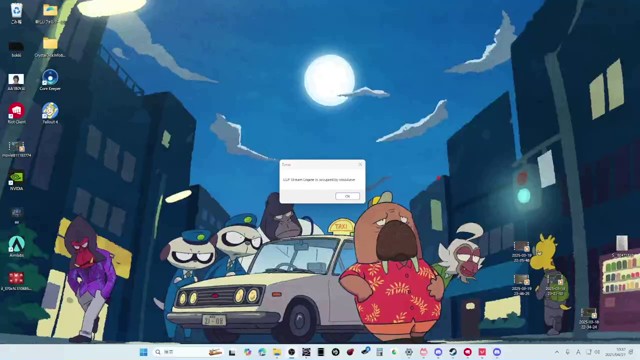
Task: Show hidden system tray icons
Action: pos(557,352)
